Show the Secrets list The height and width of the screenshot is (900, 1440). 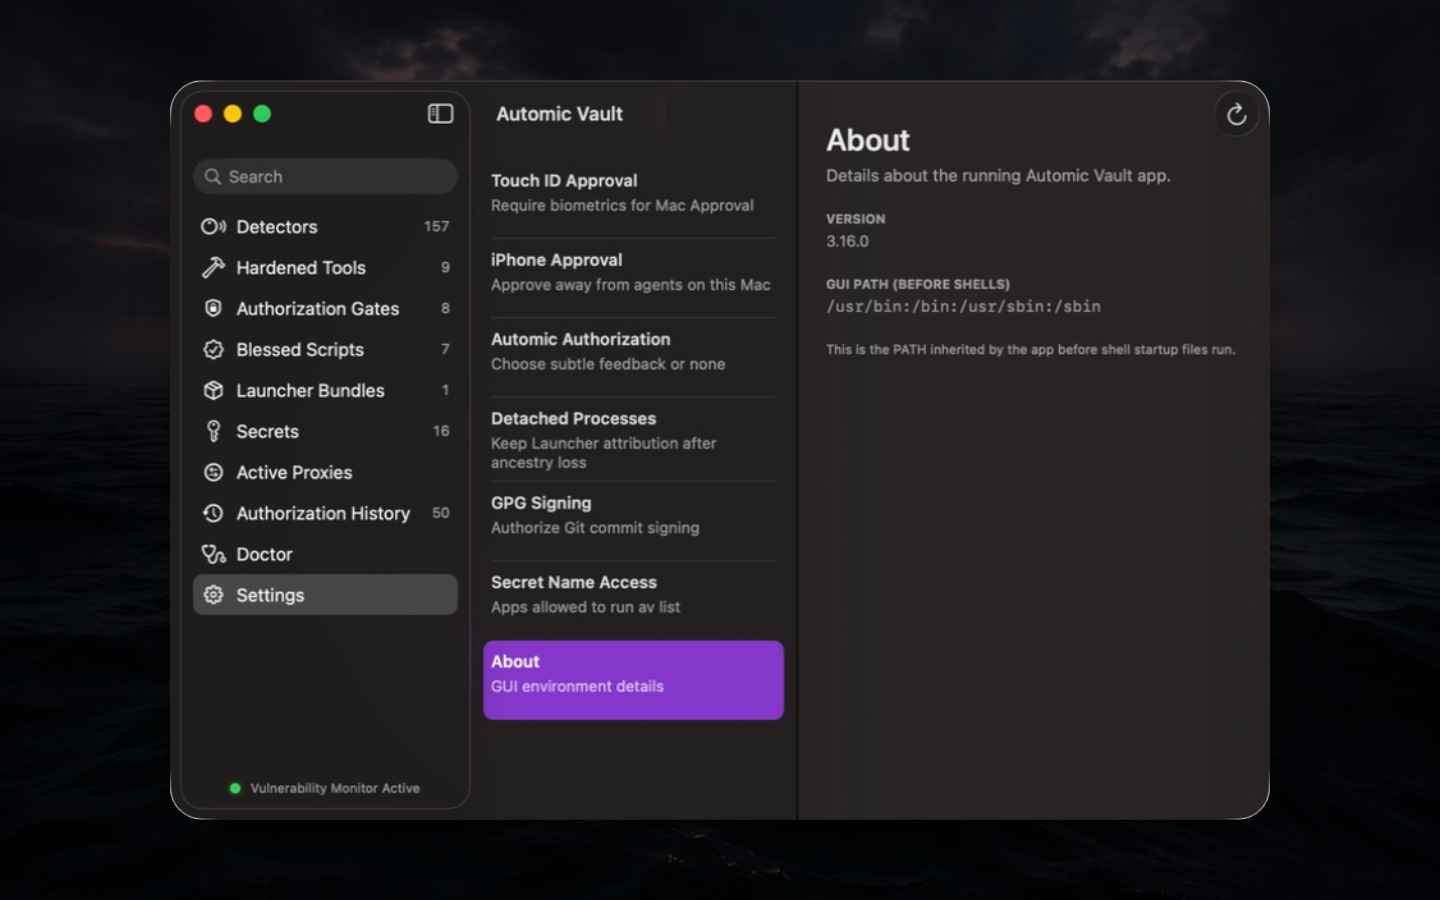[x=325, y=432]
